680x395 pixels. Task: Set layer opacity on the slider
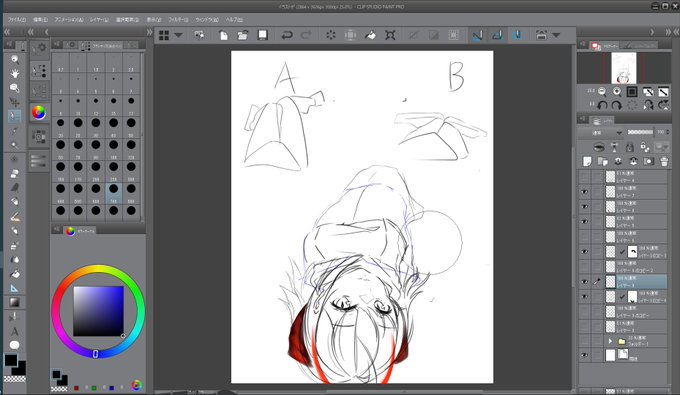coord(641,132)
